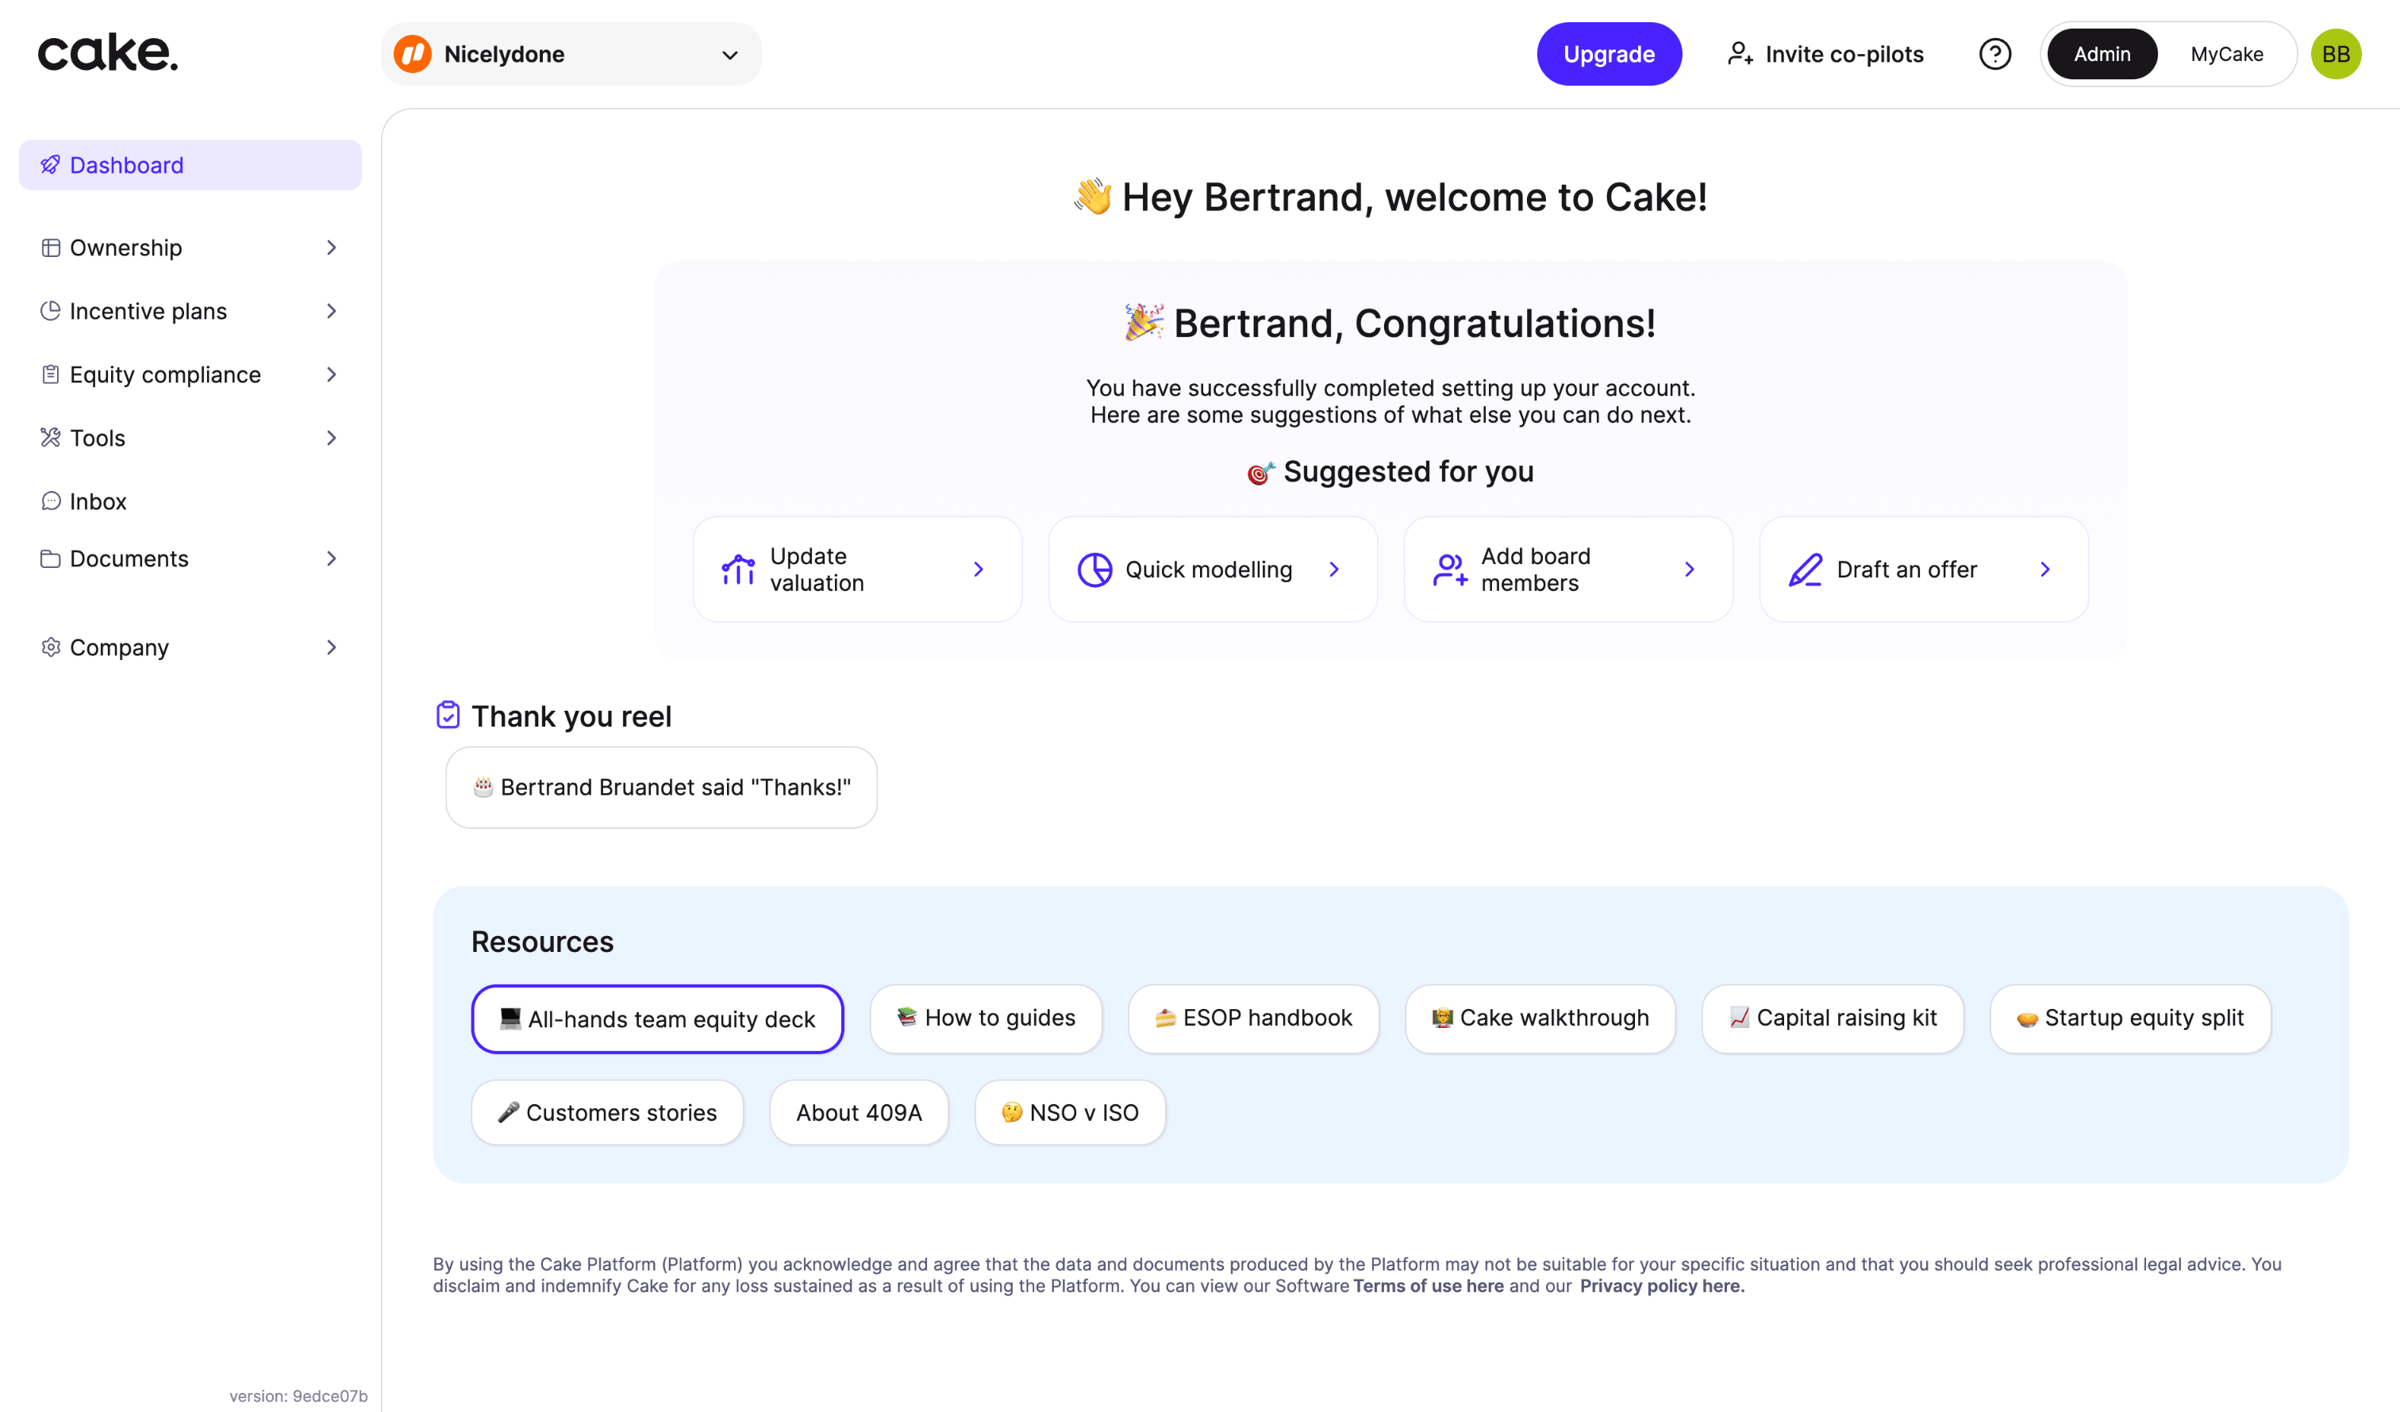
Task: Click the Update valuation arrow chevron
Action: tap(978, 570)
